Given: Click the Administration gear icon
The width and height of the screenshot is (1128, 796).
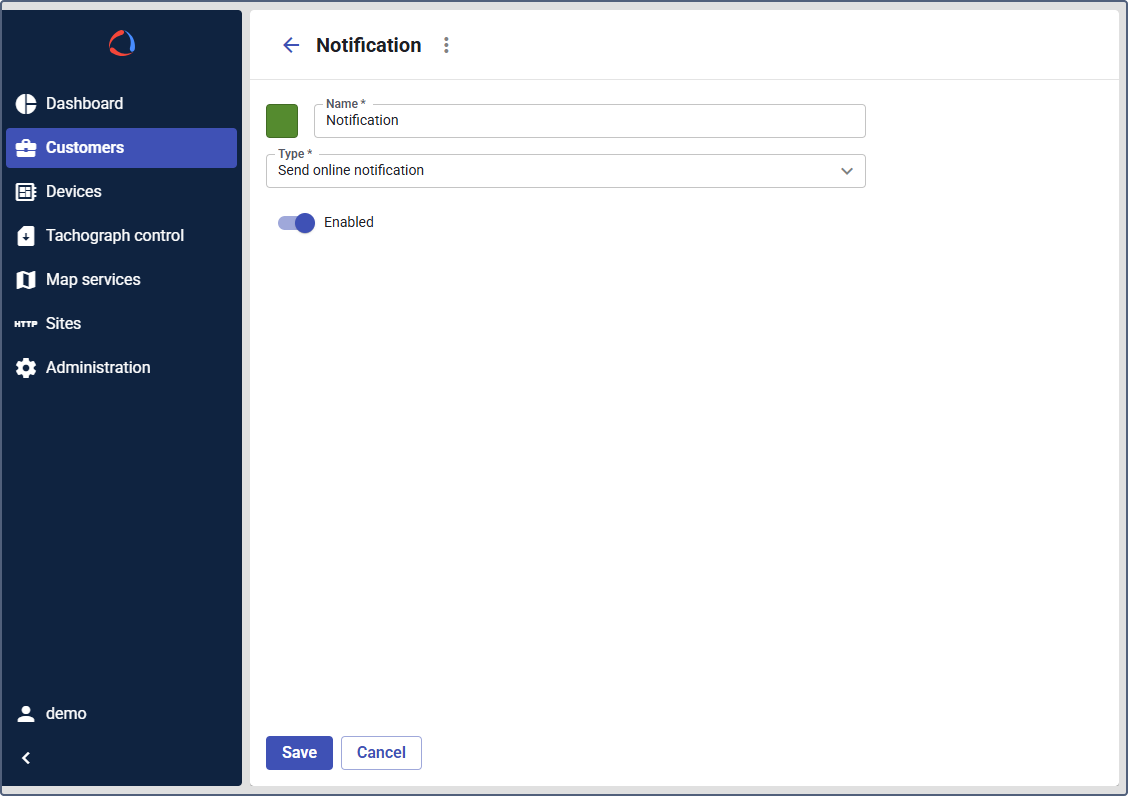Looking at the screenshot, I should 26,368.
